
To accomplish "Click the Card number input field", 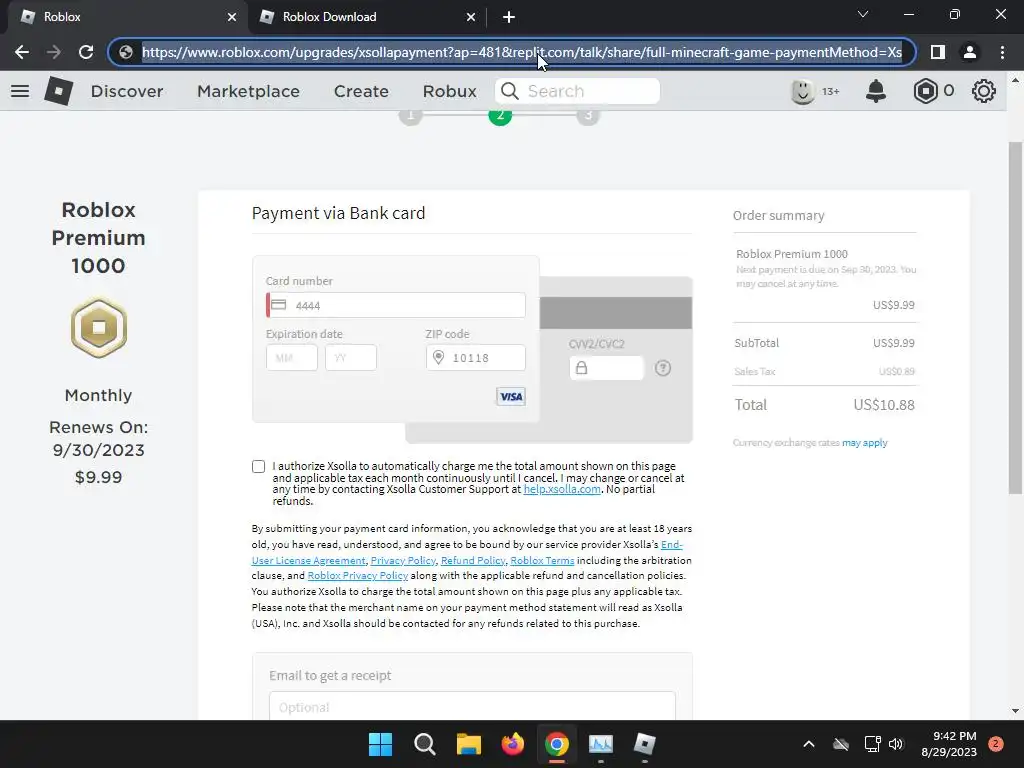I will (x=396, y=306).
